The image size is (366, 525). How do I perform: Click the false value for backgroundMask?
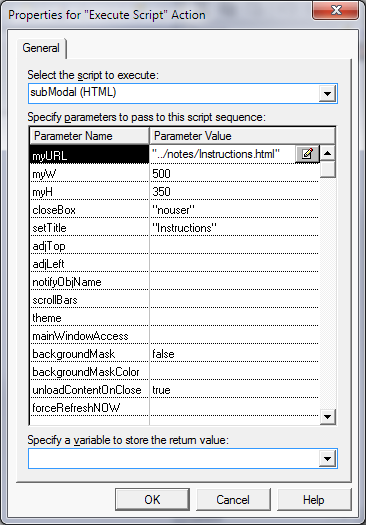click(234, 354)
